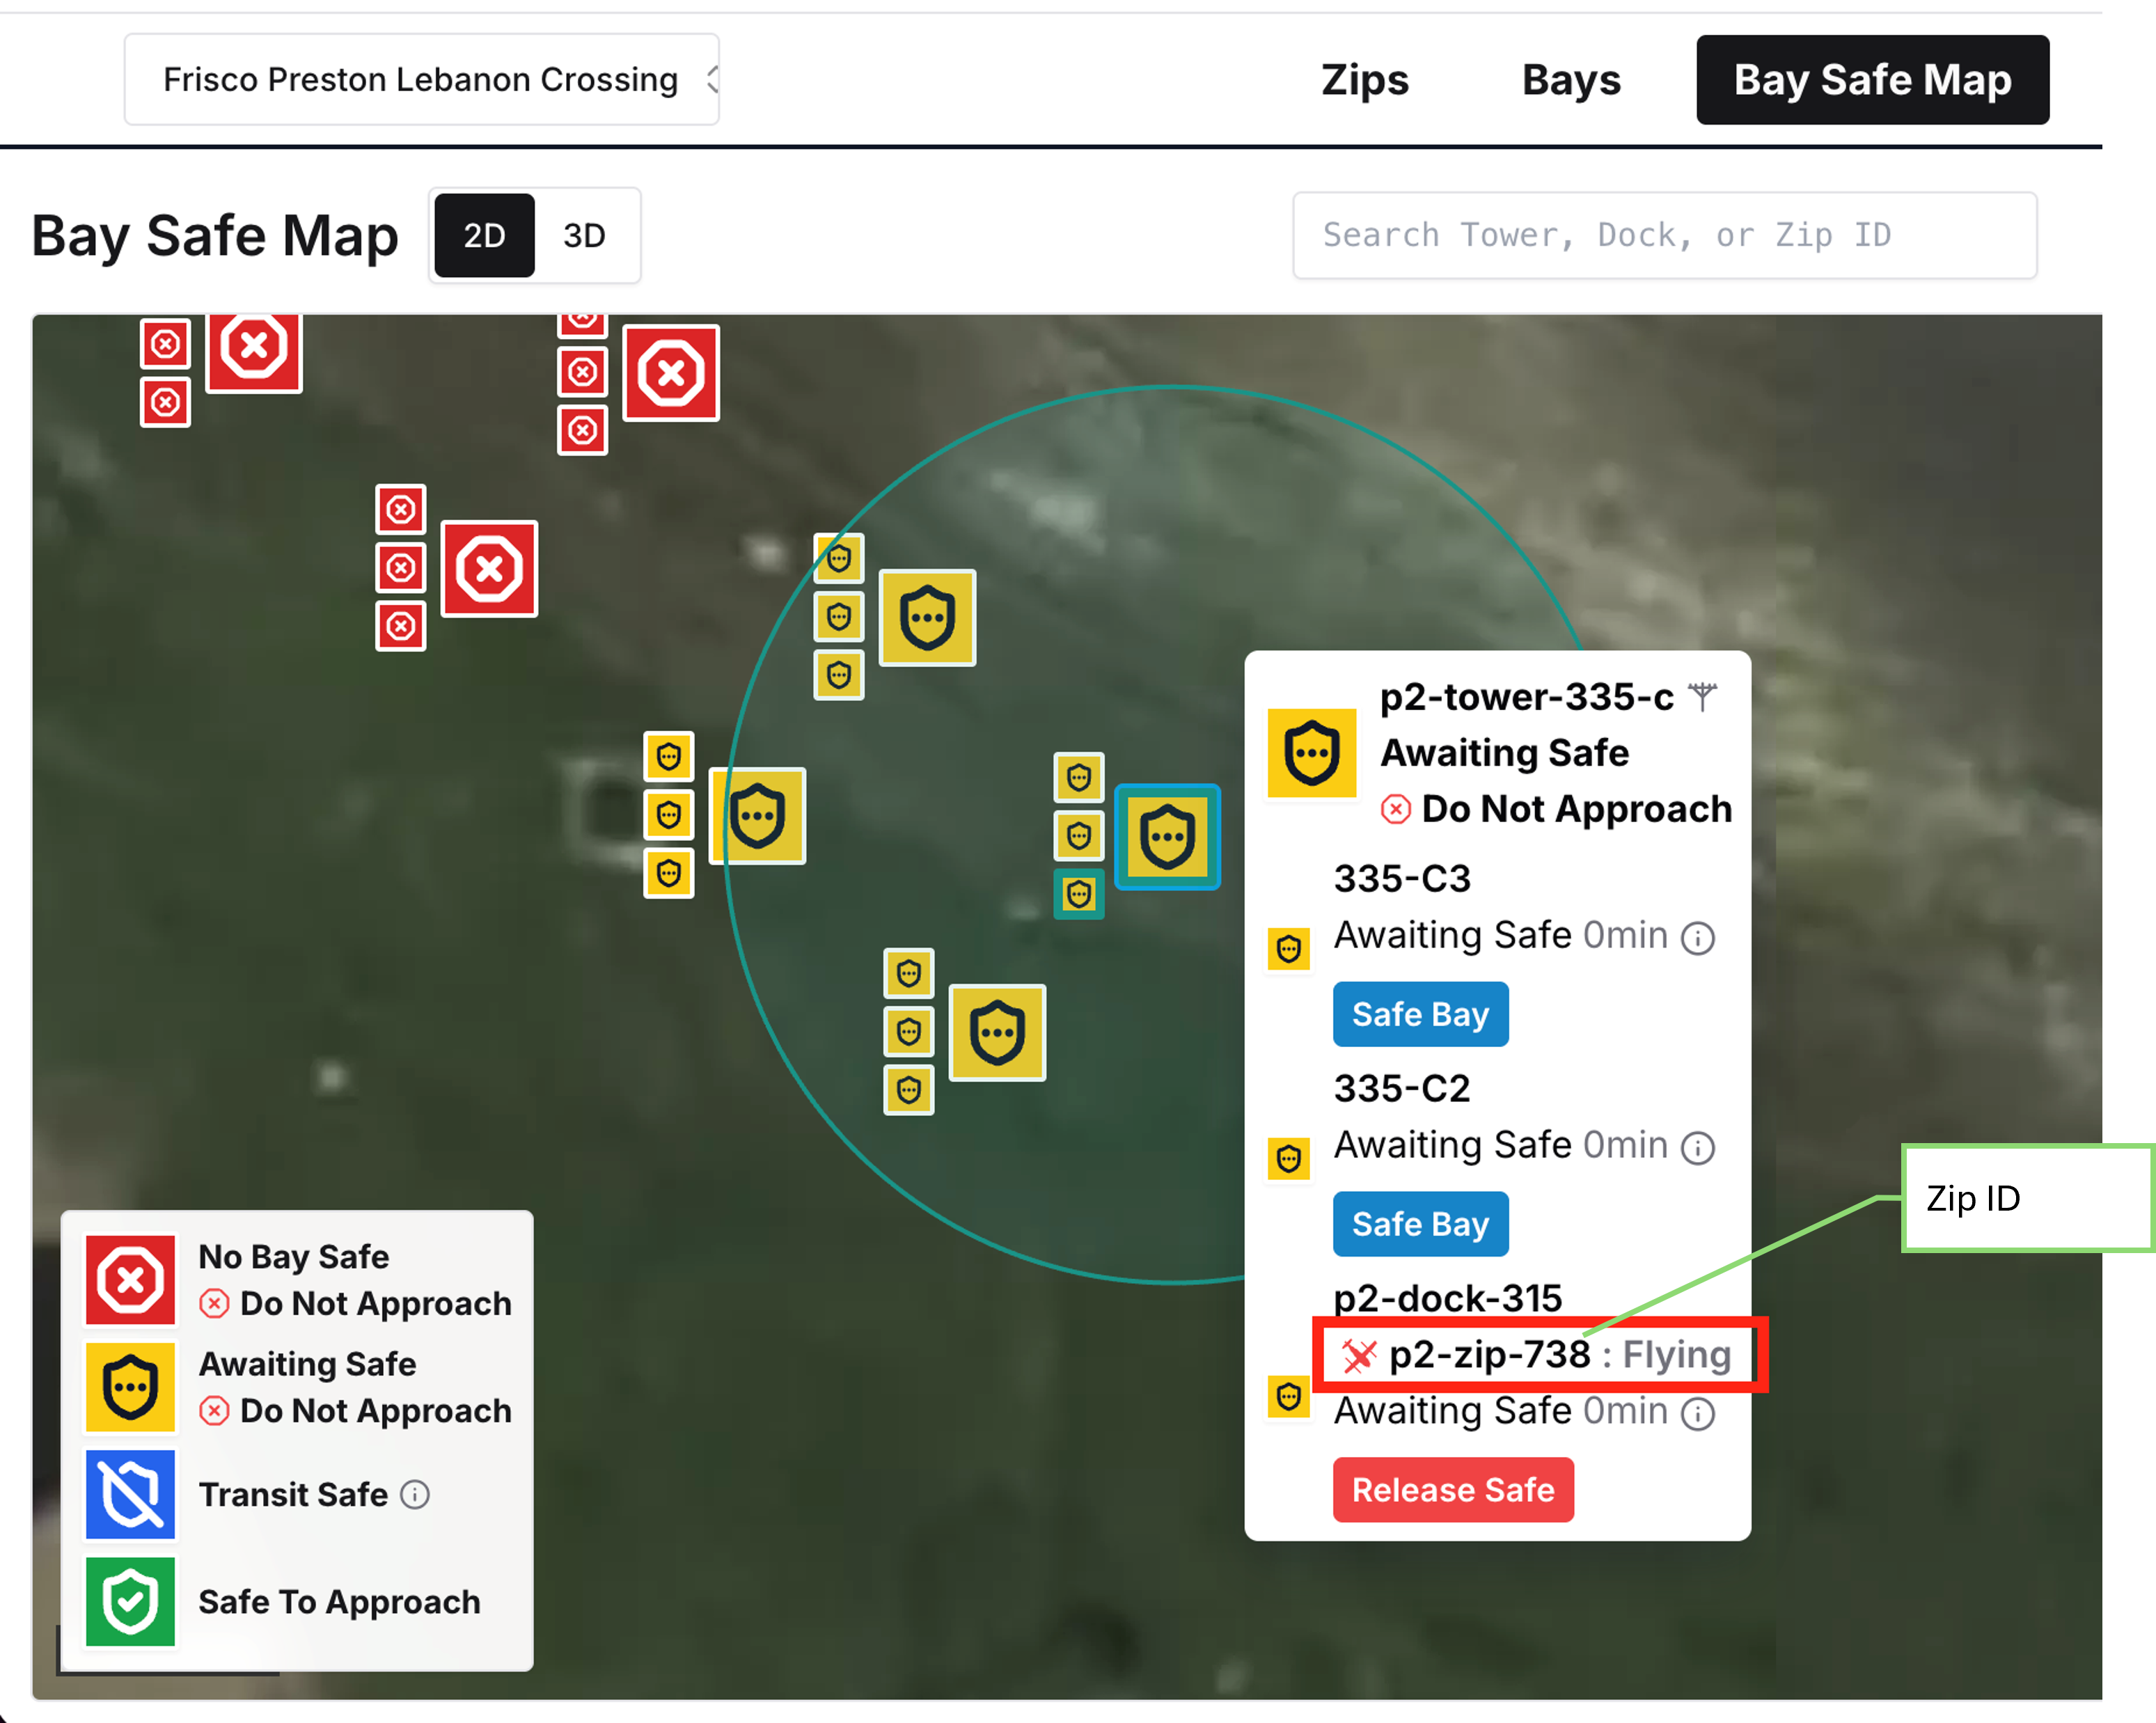2156x1723 pixels.
Task: Select the Bay Safe Map tab
Action: [x=1872, y=79]
